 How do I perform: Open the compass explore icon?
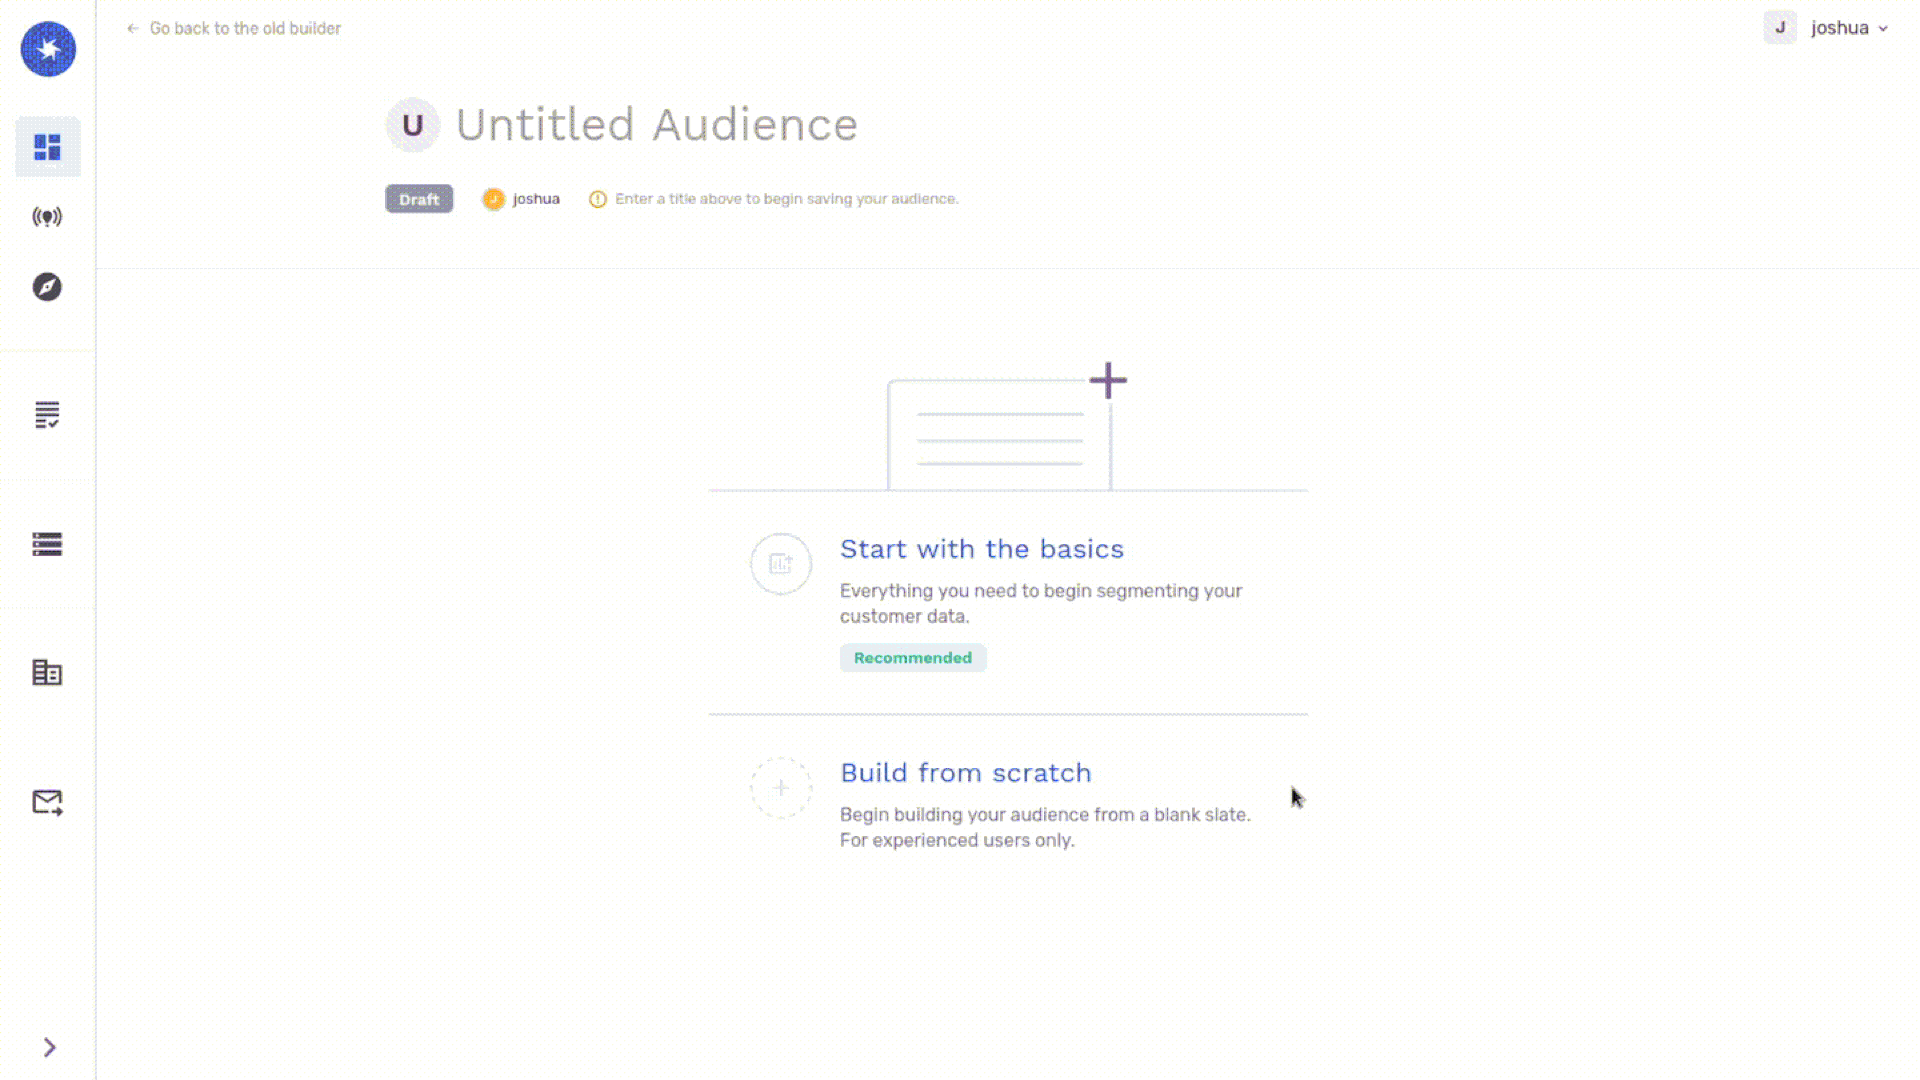47,287
